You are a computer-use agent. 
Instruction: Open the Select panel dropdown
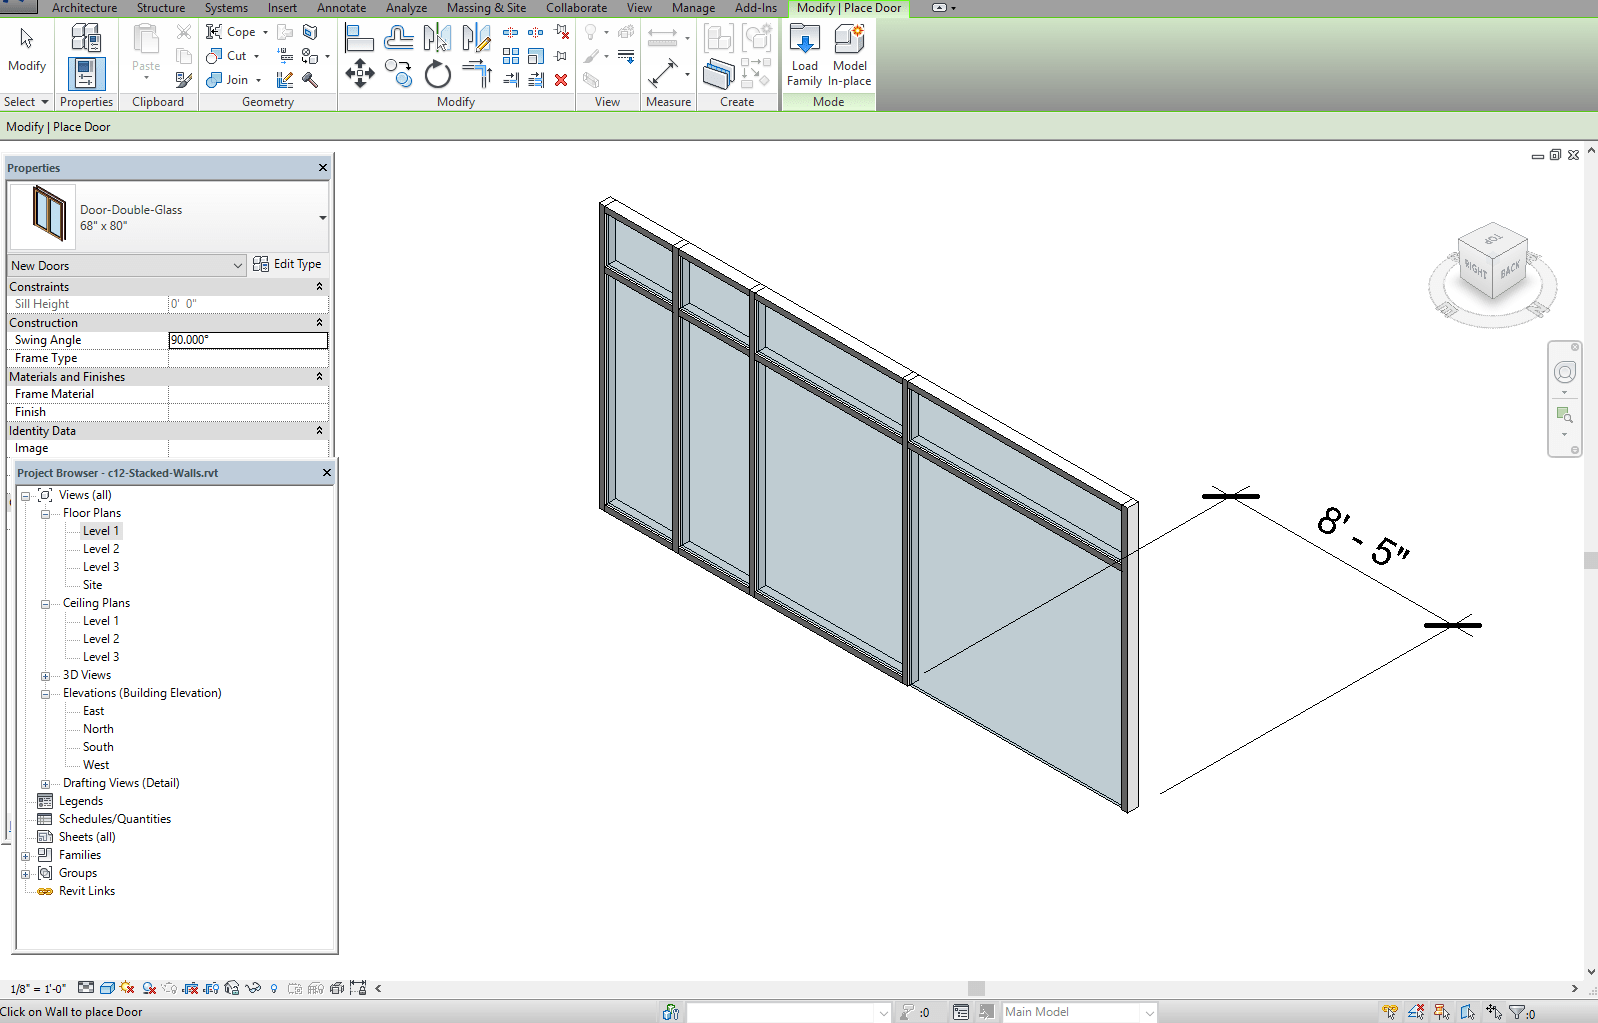coord(26,102)
